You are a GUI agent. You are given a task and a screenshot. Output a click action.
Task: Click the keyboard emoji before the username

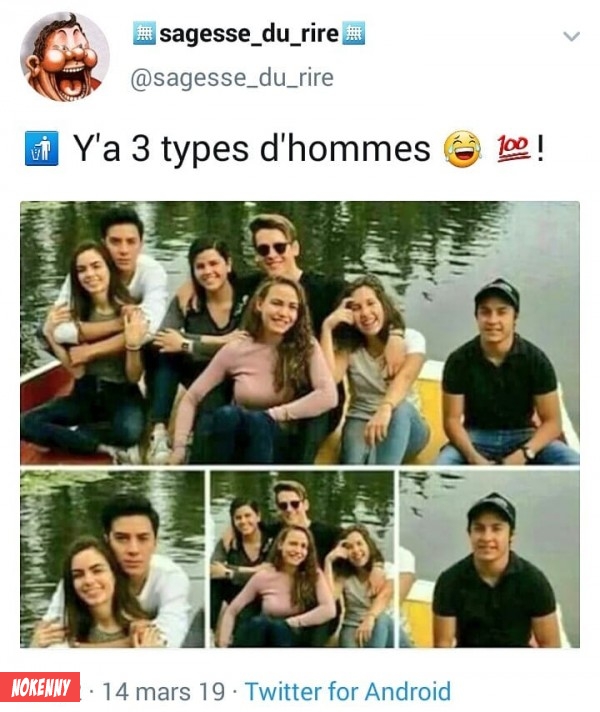point(144,33)
